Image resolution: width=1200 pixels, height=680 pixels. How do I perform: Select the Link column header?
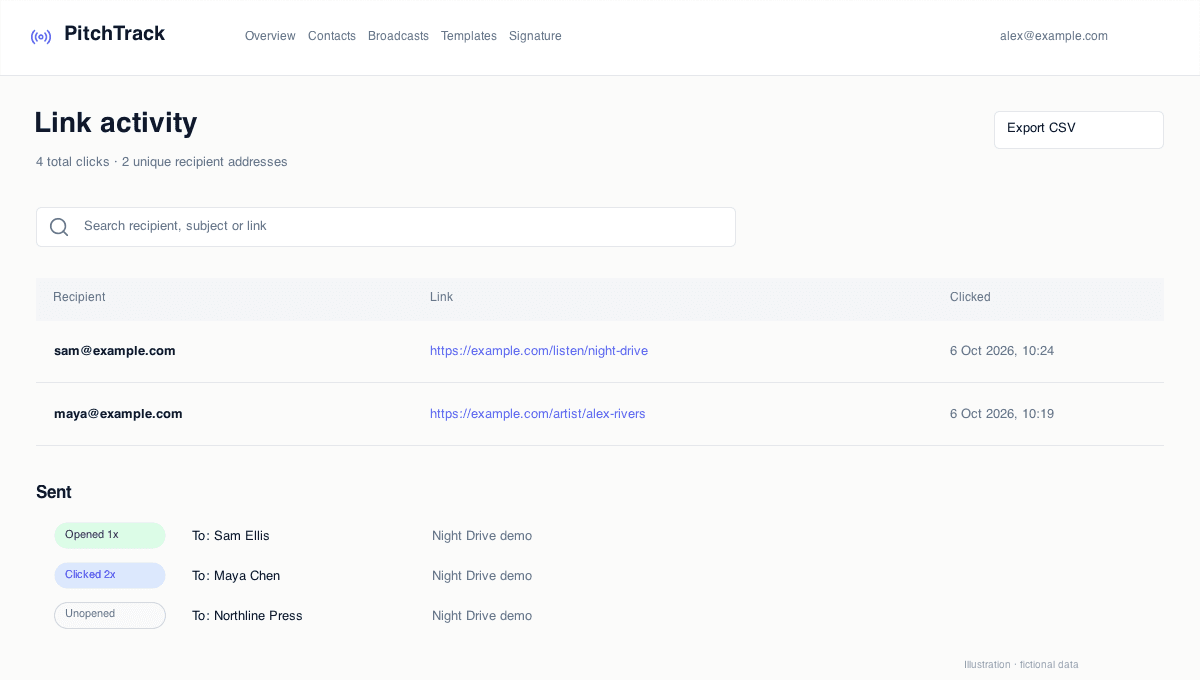point(441,297)
